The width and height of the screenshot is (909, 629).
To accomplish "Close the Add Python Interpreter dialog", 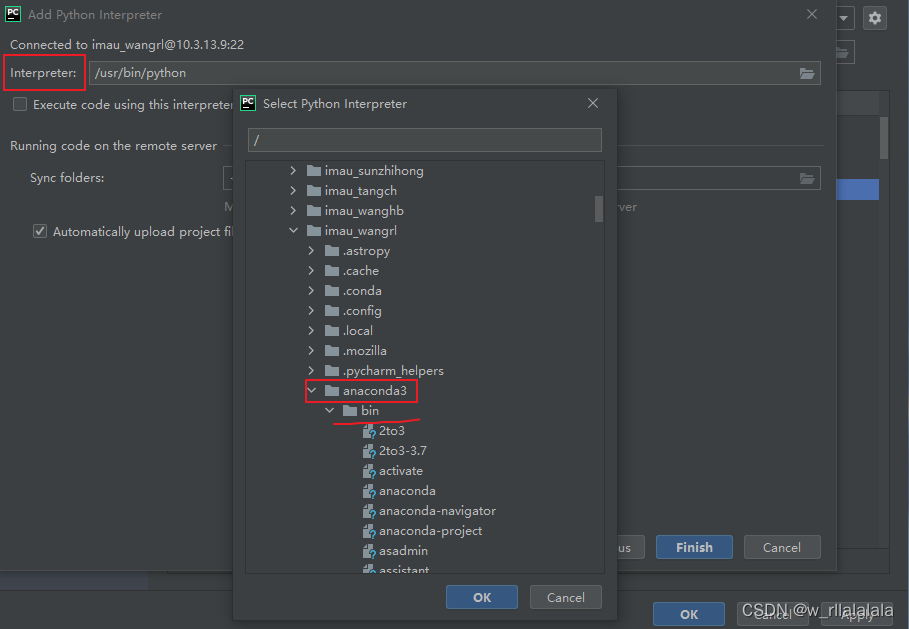I will coord(812,14).
